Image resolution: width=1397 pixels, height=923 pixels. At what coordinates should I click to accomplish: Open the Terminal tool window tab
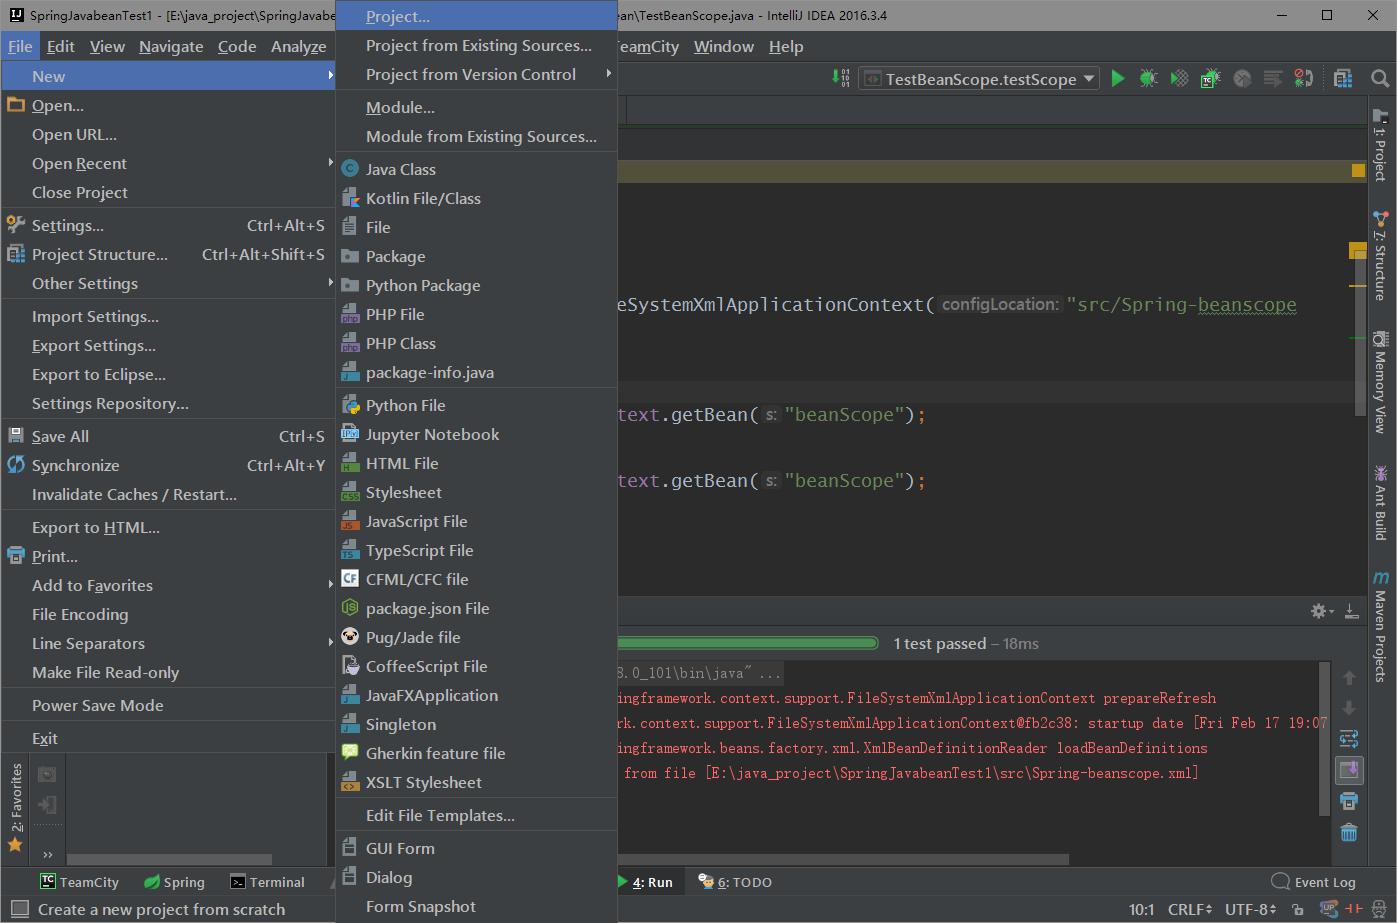[x=268, y=882]
